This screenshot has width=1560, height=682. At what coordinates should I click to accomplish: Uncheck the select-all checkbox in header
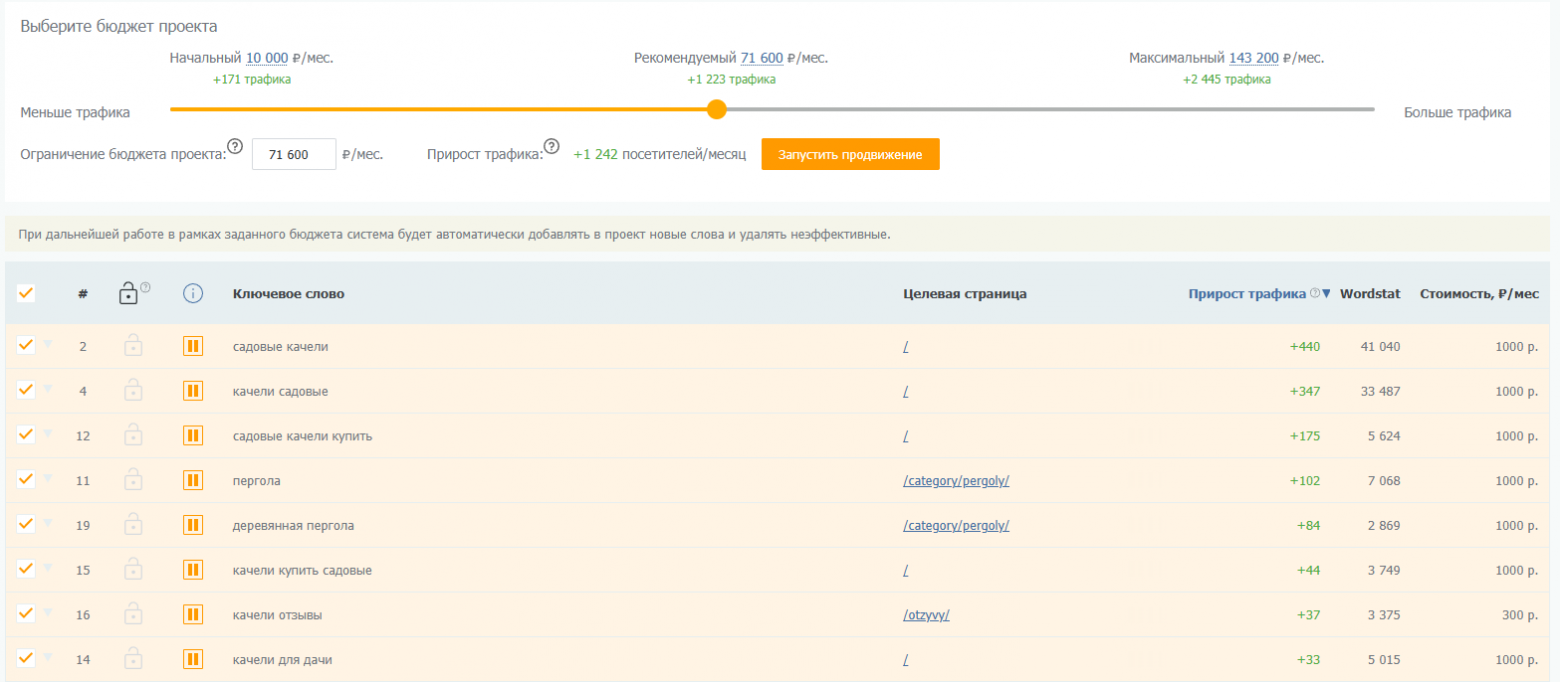[26, 293]
